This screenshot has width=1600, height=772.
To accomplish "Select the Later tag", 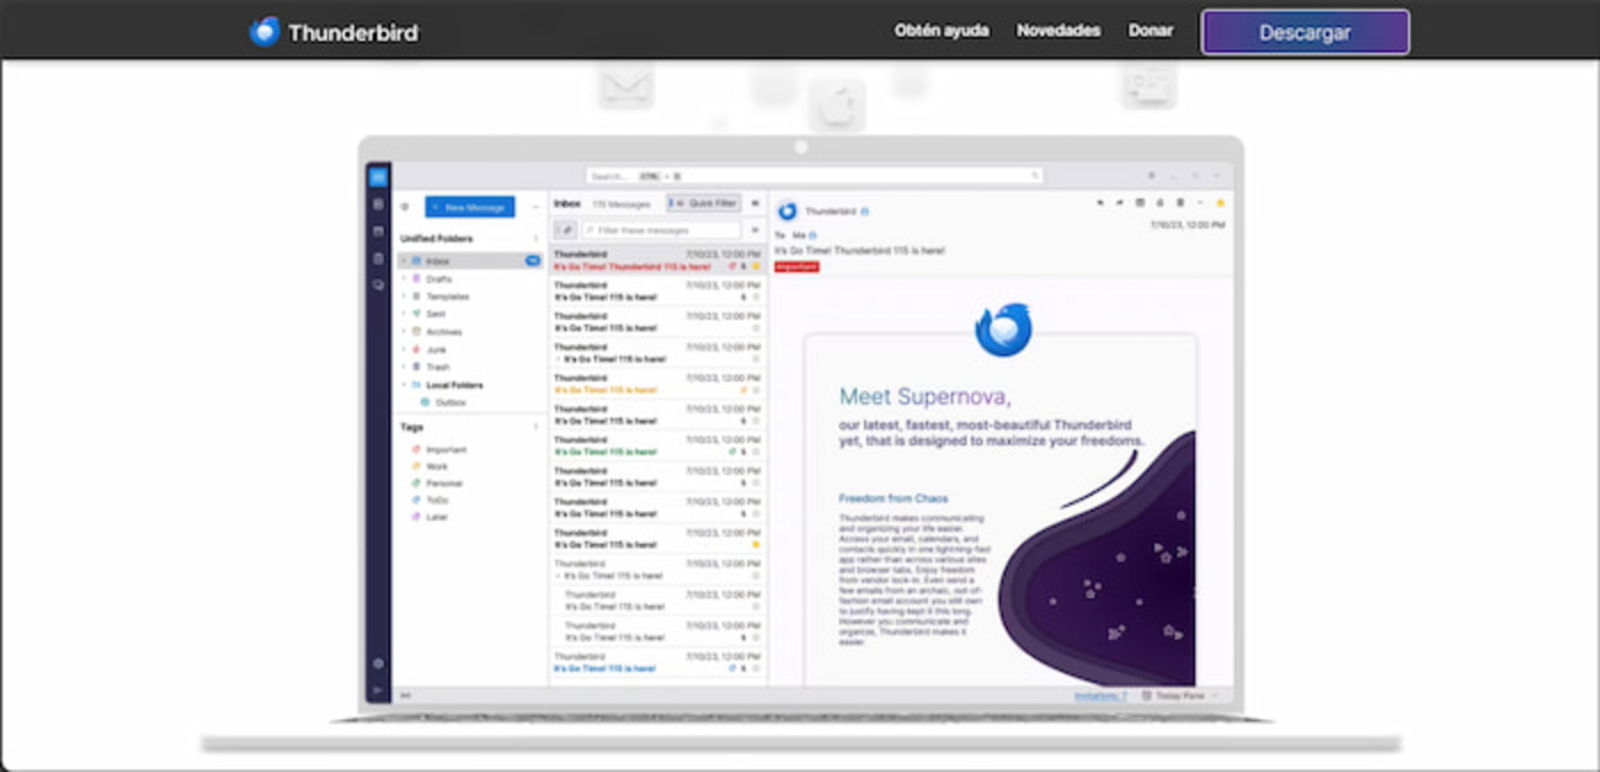I will [431, 517].
